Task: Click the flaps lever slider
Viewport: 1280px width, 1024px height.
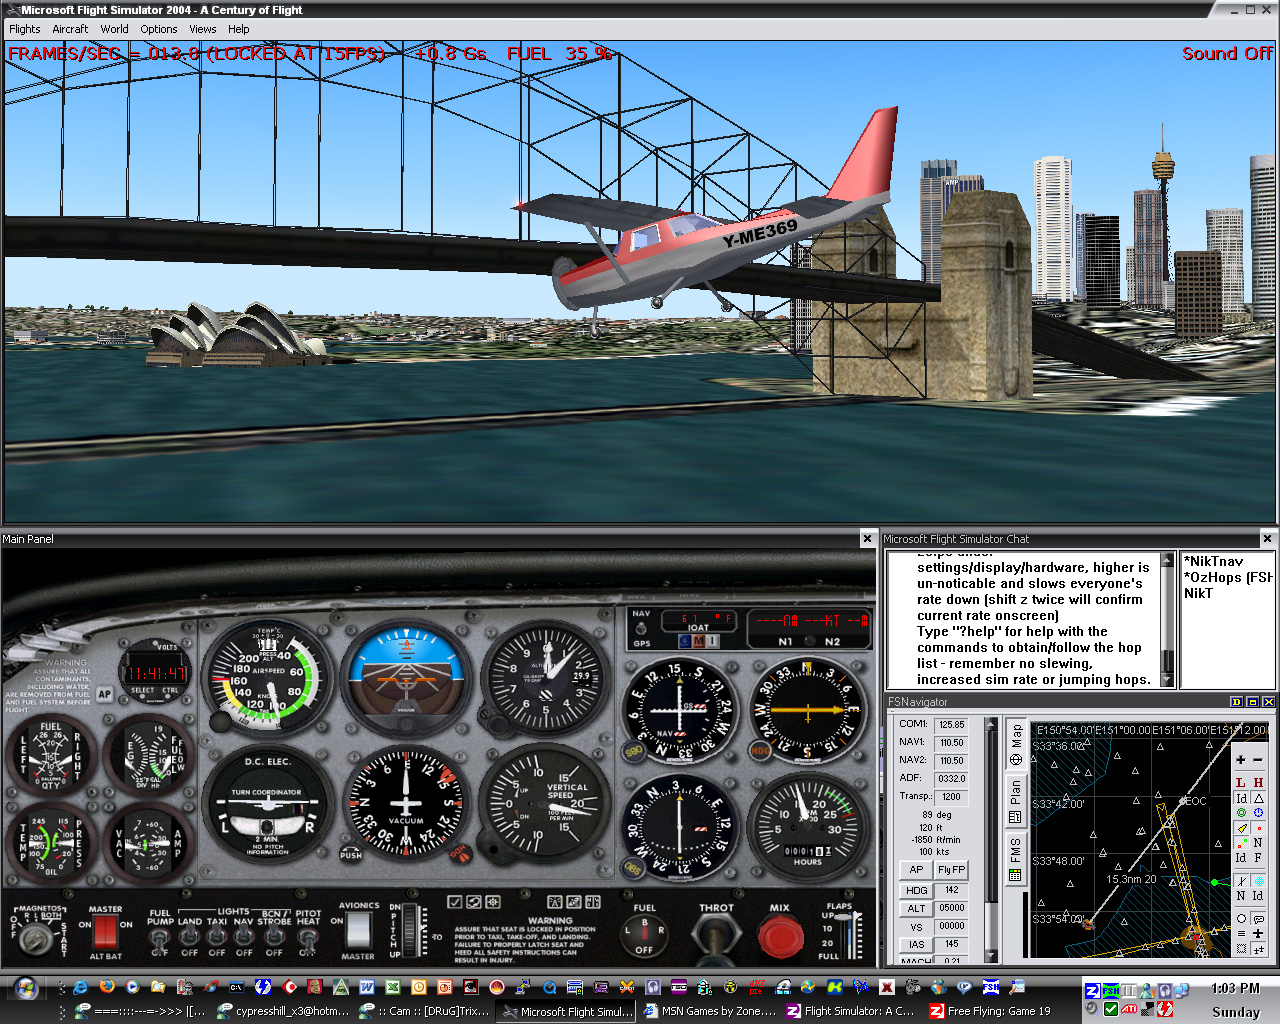Action: pyautogui.click(x=853, y=934)
